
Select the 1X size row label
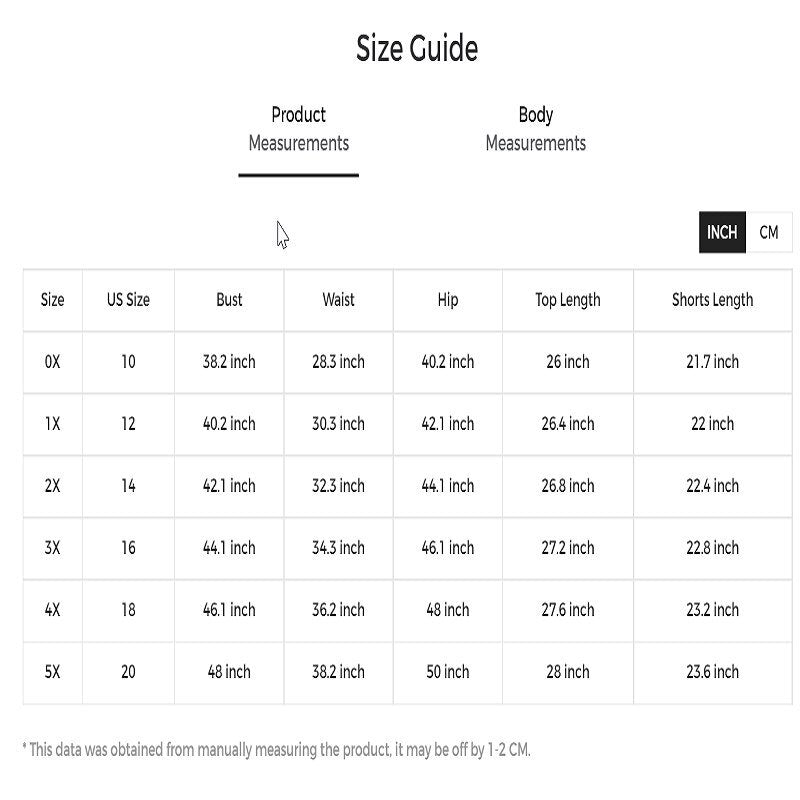pyautogui.click(x=52, y=424)
